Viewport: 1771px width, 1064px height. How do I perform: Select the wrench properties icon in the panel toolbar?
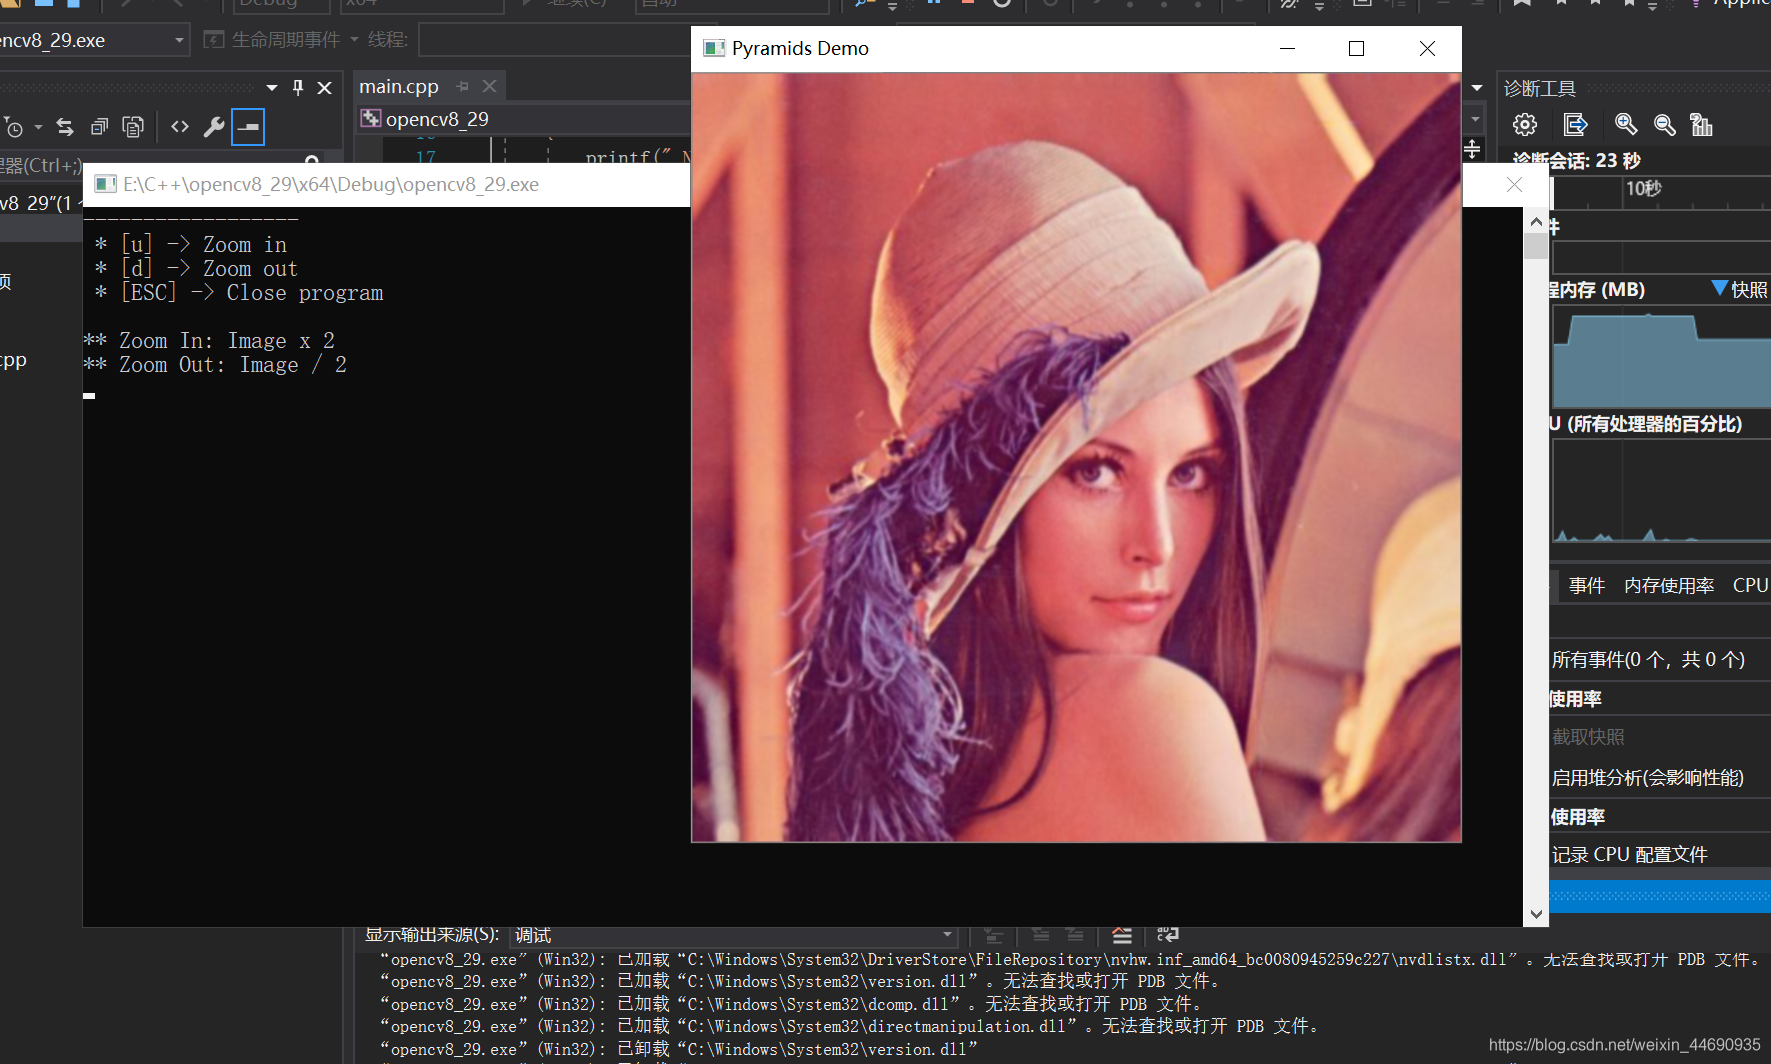[x=214, y=127]
